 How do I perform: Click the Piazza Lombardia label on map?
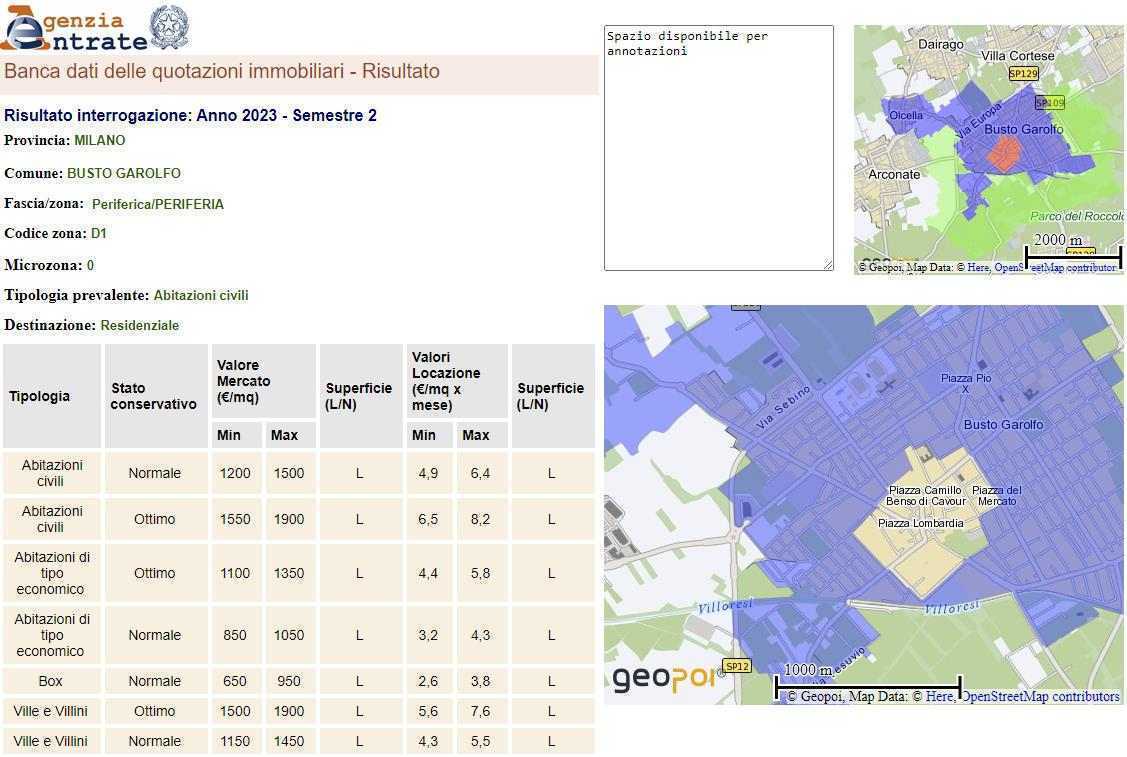click(x=920, y=523)
